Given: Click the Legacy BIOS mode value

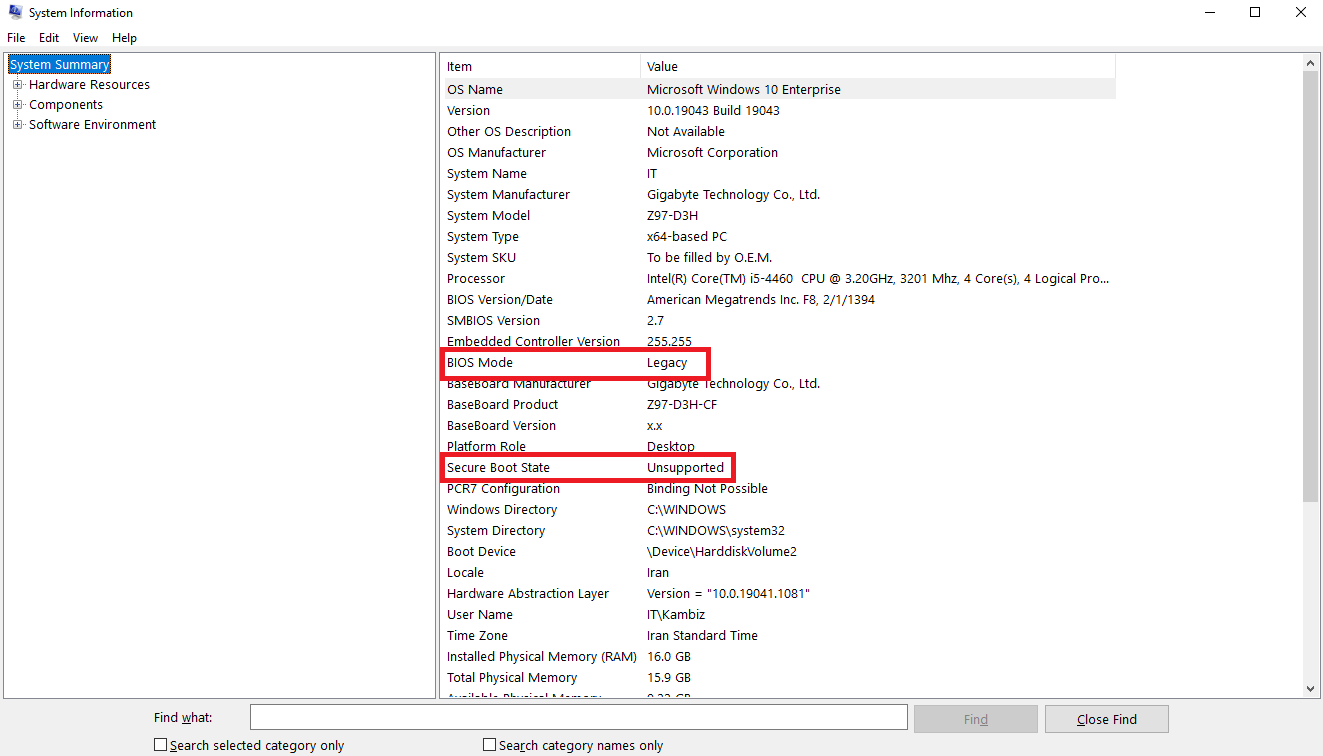Looking at the screenshot, I should point(667,362).
